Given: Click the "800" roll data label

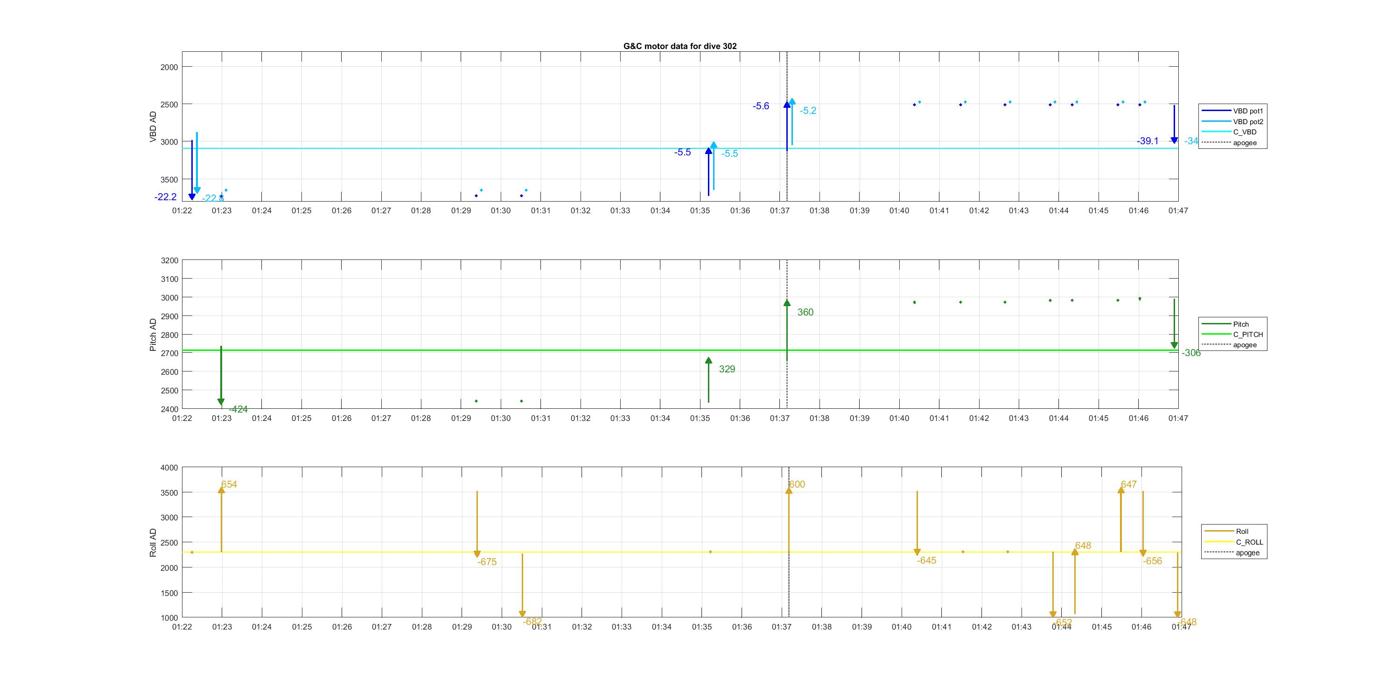Looking at the screenshot, I should pyautogui.click(x=797, y=485).
